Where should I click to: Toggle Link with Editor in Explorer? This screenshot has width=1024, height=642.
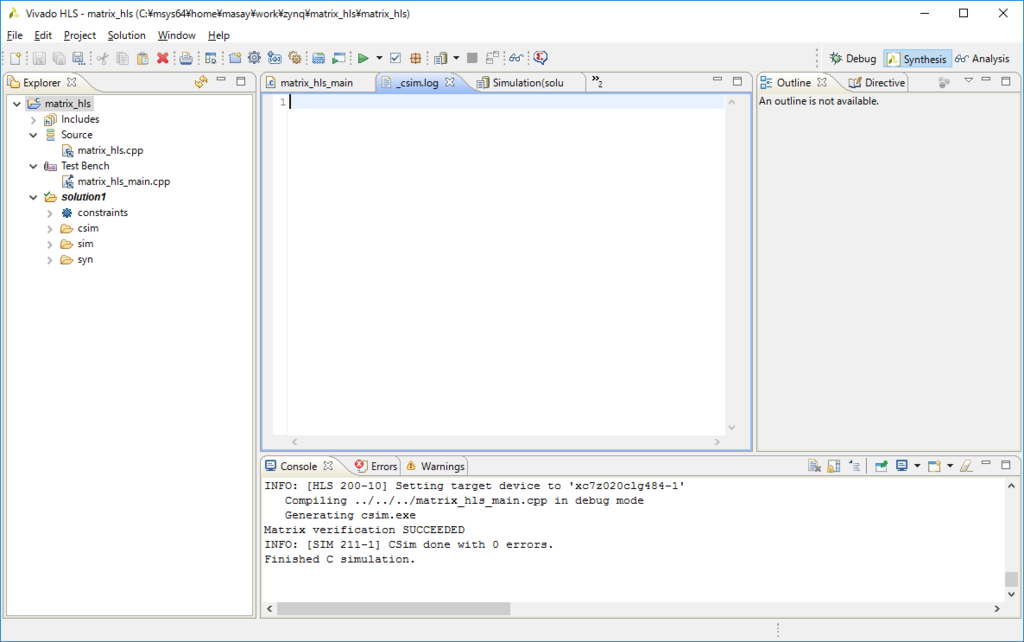point(201,82)
